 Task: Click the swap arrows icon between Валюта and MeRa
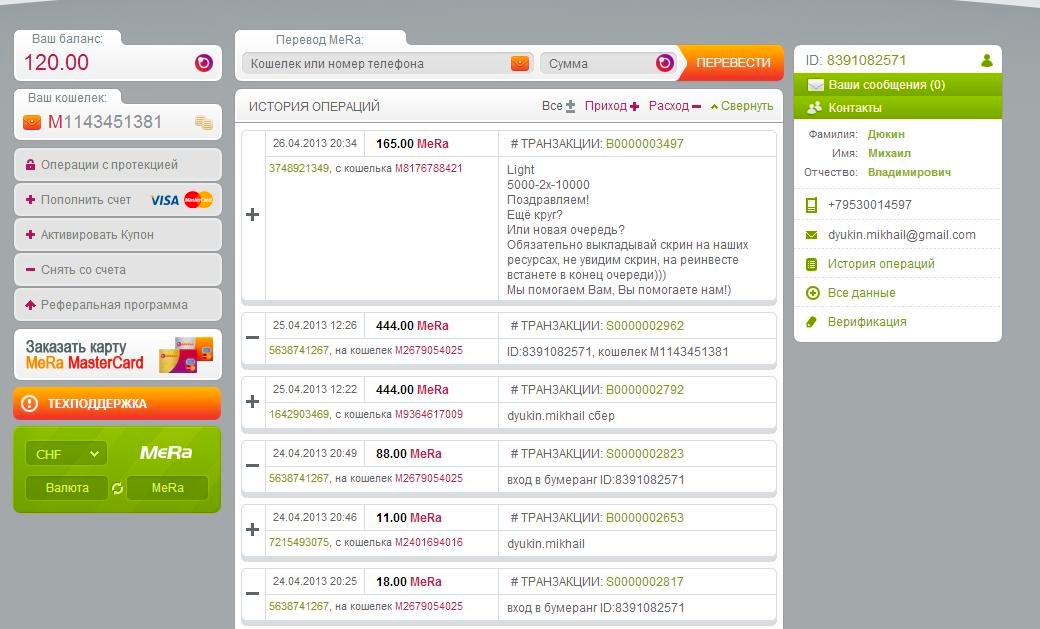point(117,488)
